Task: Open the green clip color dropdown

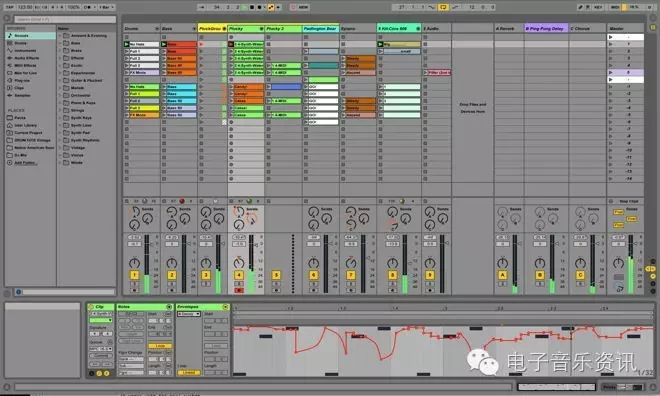Action: (101, 321)
